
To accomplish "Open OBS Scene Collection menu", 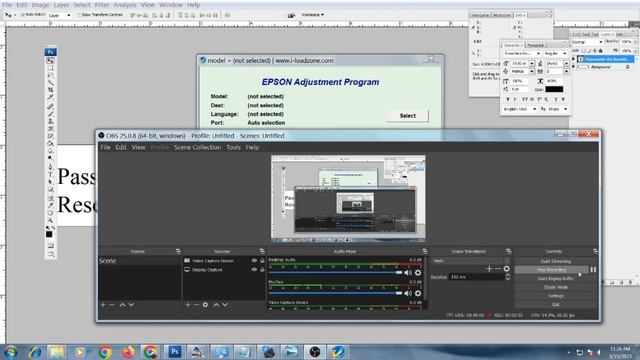I will (198, 147).
